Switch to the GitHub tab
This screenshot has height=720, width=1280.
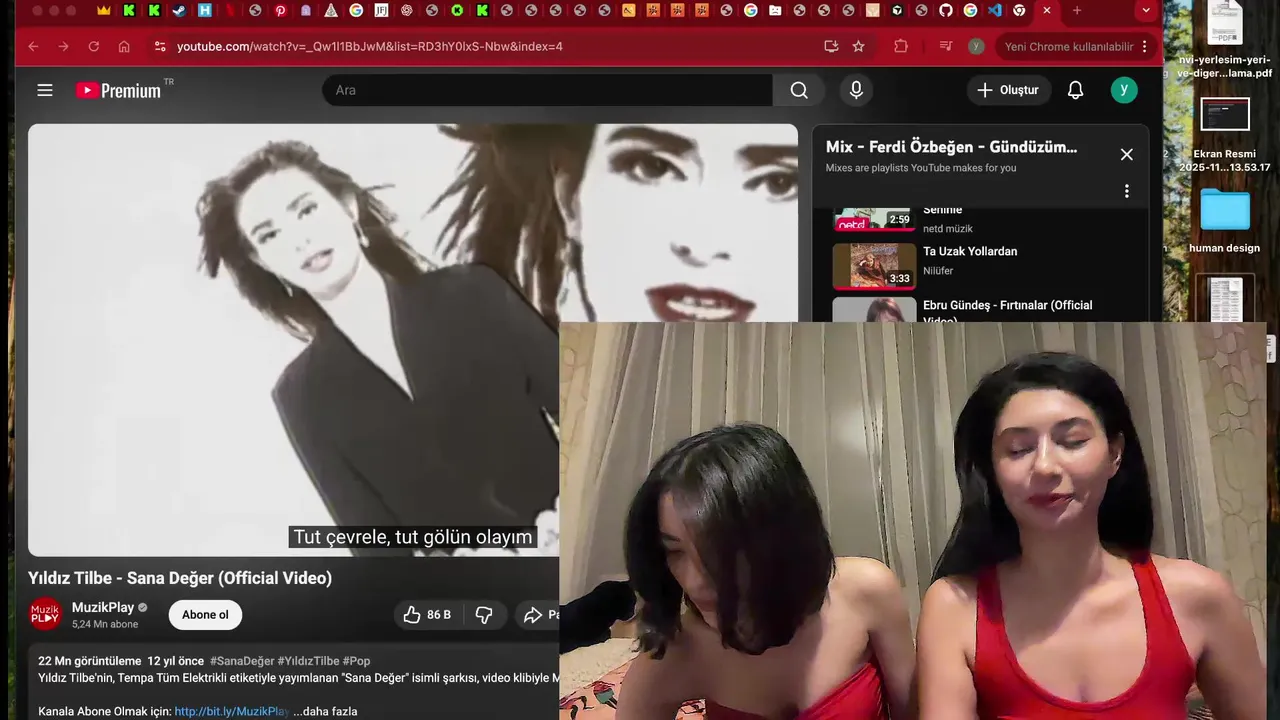tap(946, 10)
